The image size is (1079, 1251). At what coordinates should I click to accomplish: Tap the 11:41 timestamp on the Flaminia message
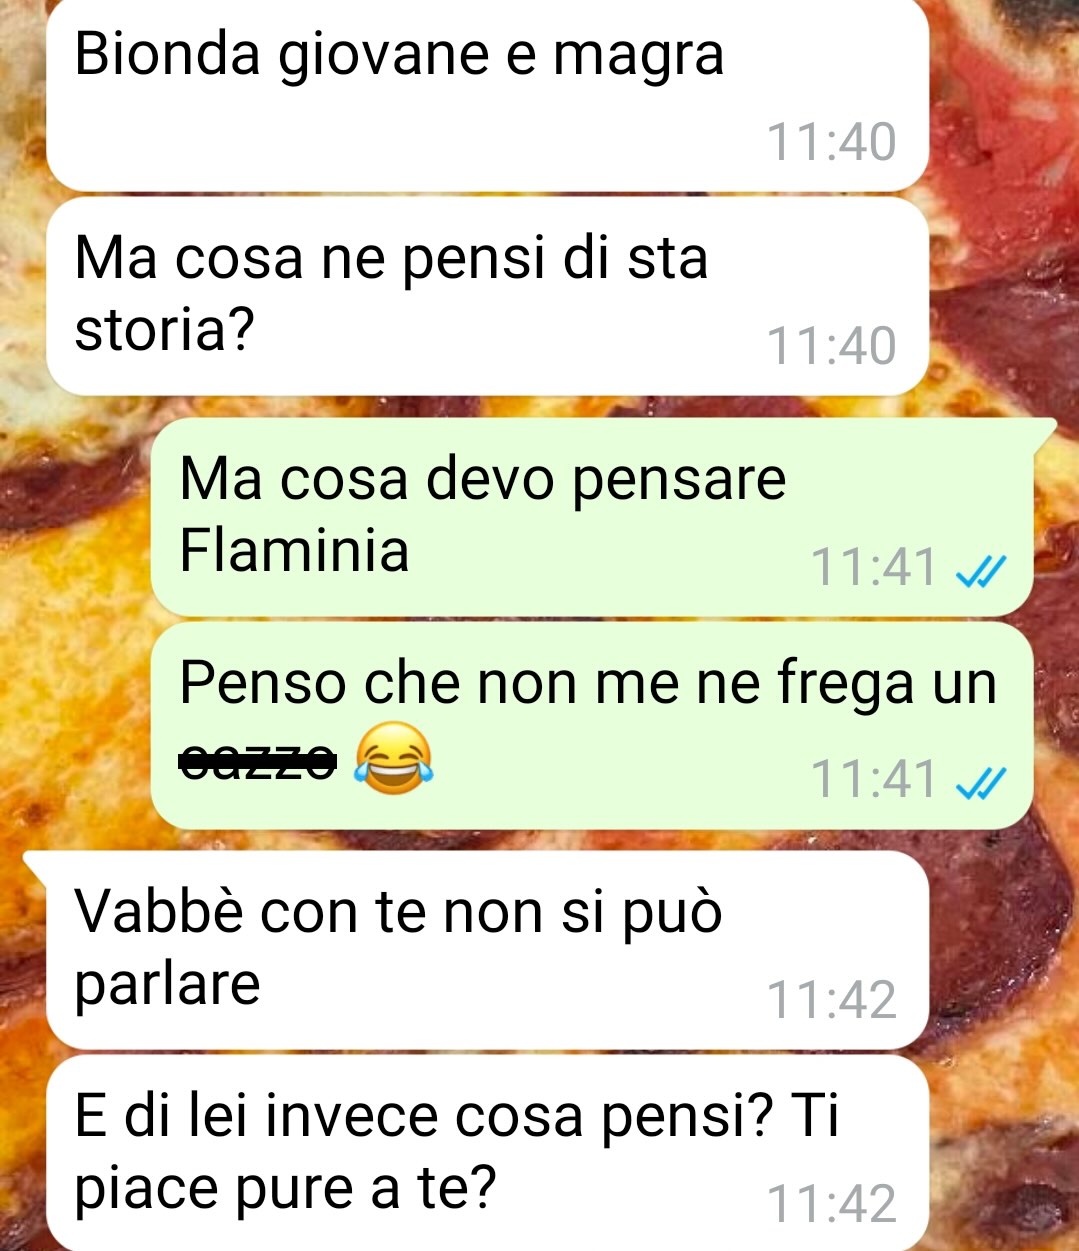tap(874, 568)
